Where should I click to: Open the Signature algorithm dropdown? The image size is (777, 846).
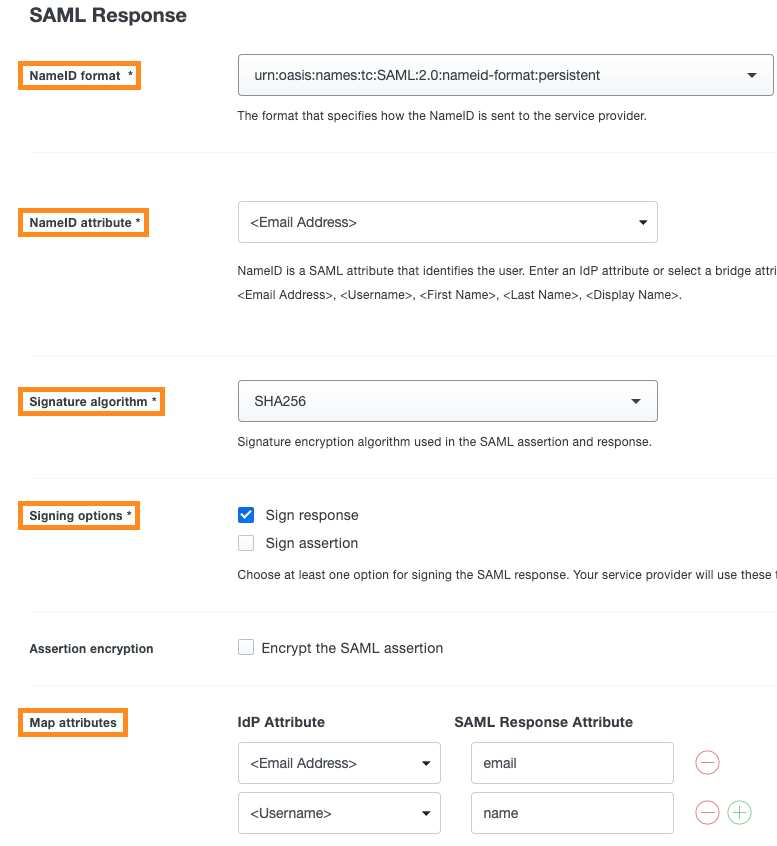447,399
